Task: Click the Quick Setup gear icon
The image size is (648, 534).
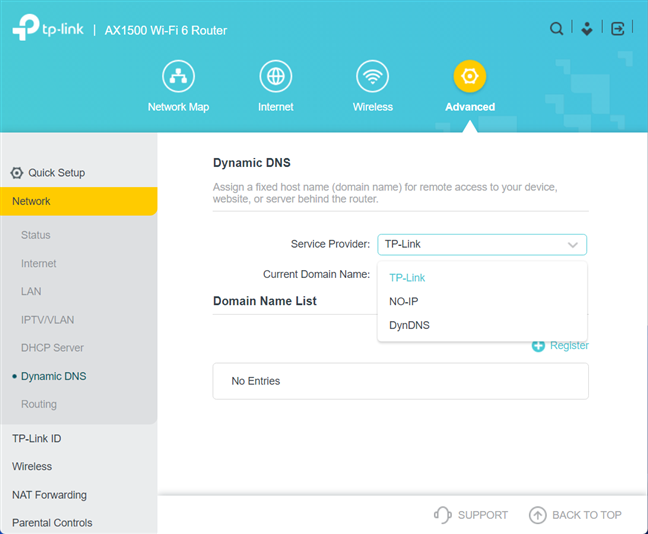Action: (17, 173)
